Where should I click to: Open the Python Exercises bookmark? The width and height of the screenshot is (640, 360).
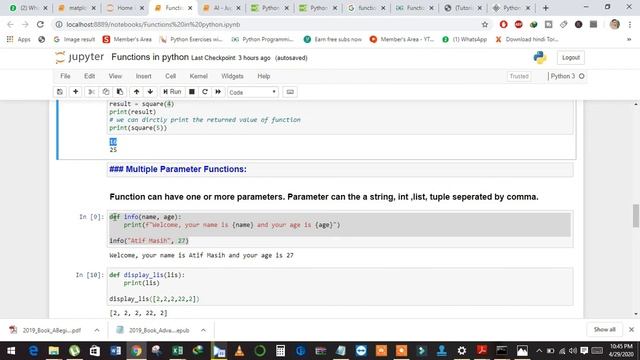pos(191,40)
